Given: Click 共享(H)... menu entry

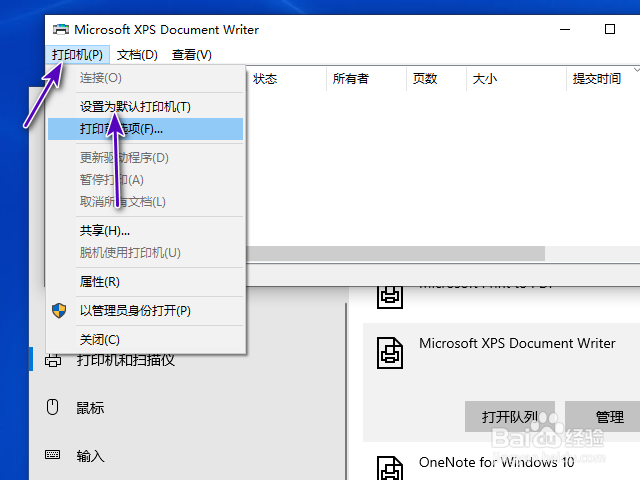Looking at the screenshot, I should [x=145, y=231].
